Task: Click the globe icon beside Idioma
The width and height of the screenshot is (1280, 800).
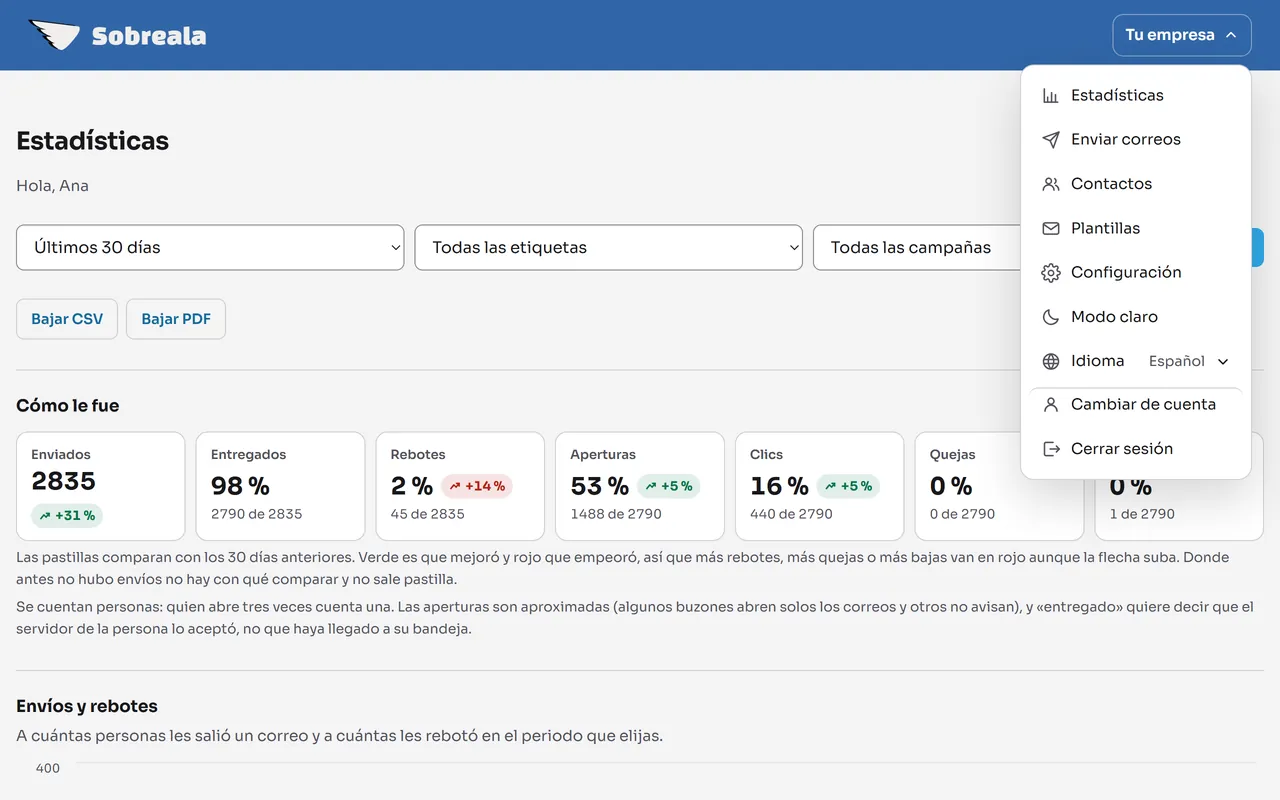Action: pyautogui.click(x=1050, y=361)
